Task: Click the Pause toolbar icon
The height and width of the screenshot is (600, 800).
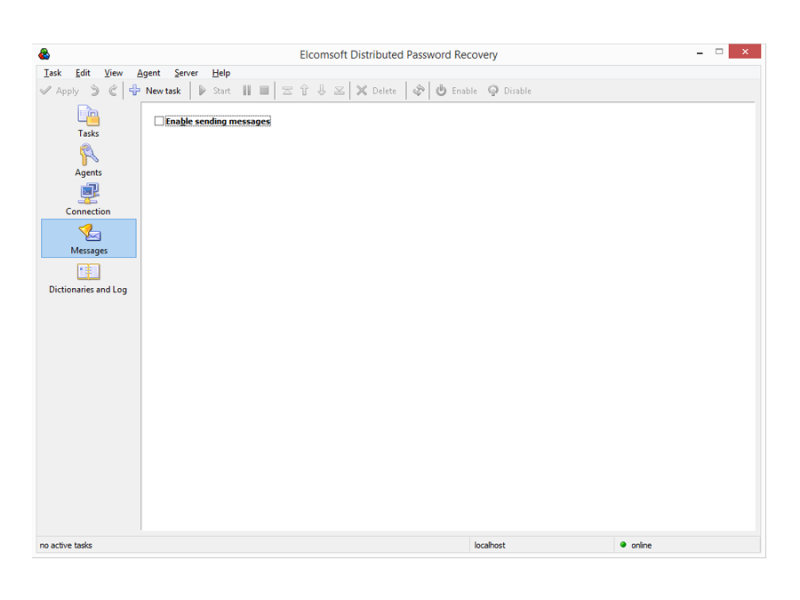Action: tap(246, 90)
